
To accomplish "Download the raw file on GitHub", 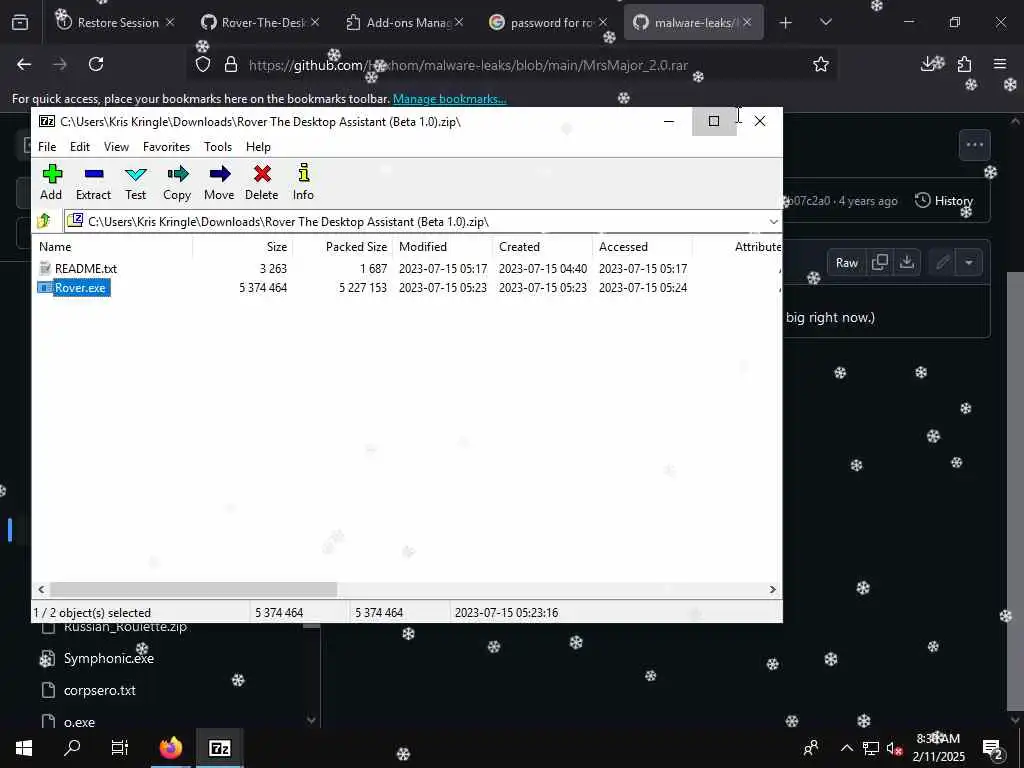I will tap(906, 263).
